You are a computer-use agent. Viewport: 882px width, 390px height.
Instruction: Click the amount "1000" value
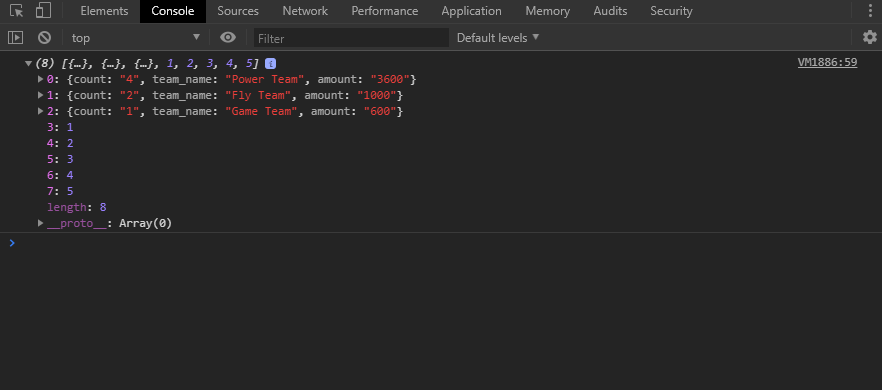(x=377, y=95)
